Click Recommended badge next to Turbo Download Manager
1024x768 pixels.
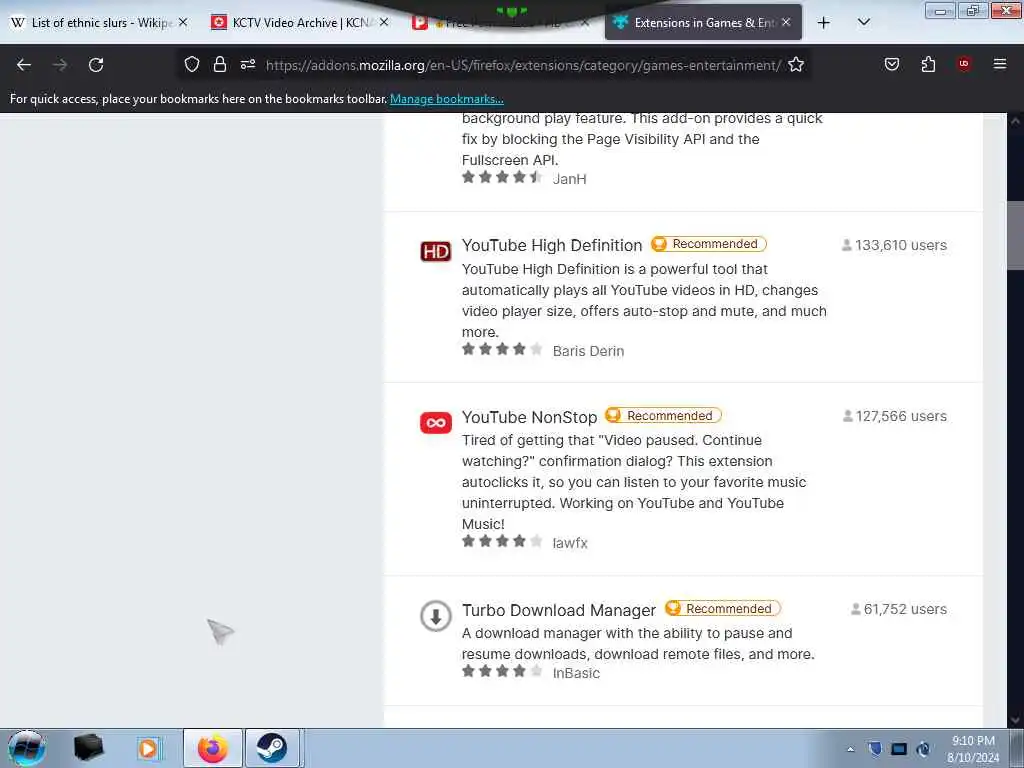722,609
